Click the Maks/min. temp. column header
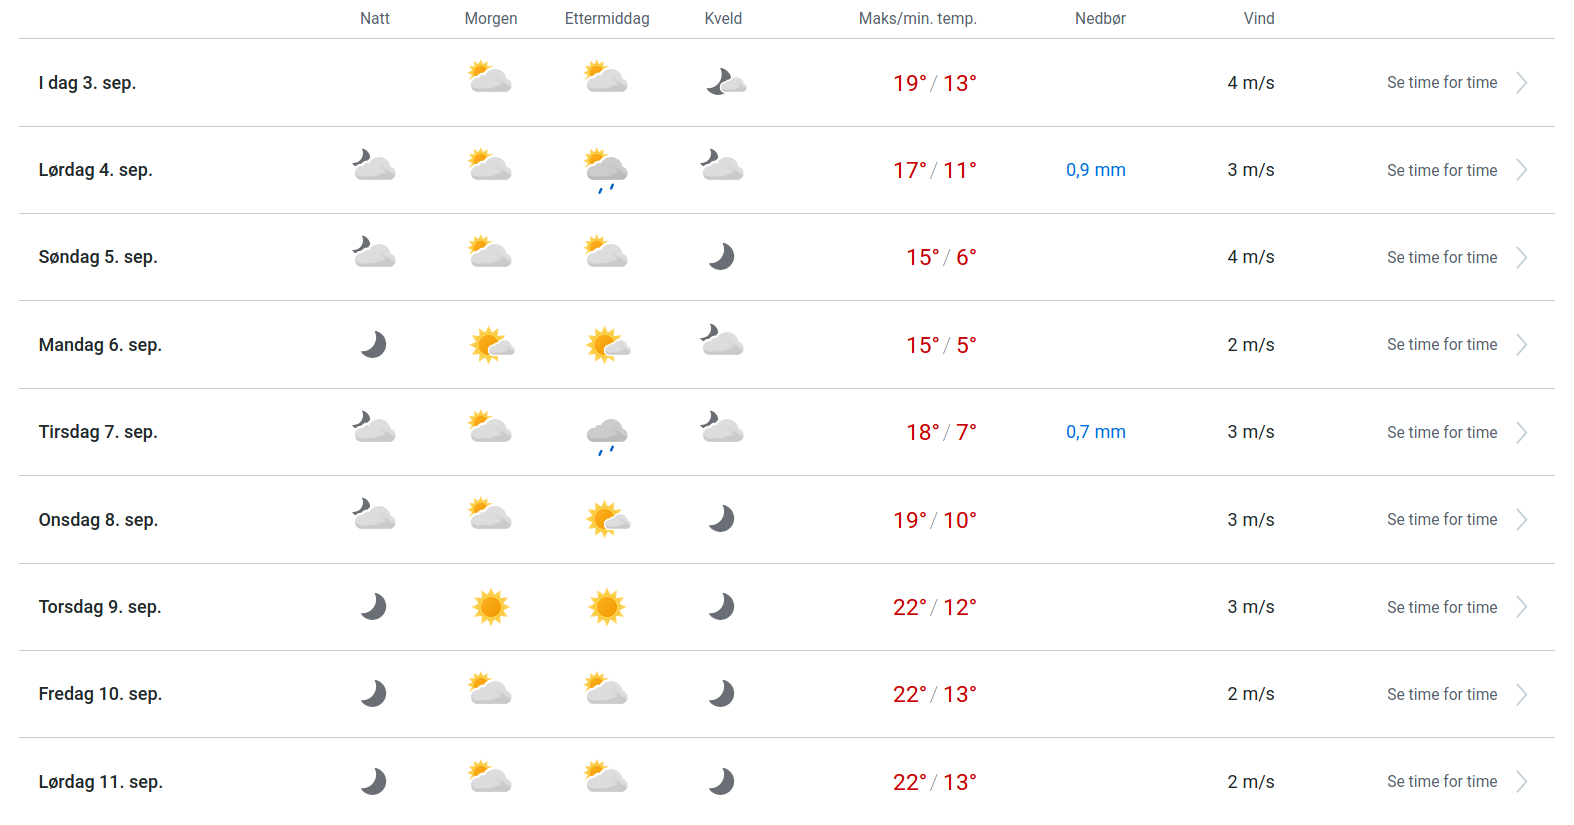The image size is (1574, 825). coord(917,18)
